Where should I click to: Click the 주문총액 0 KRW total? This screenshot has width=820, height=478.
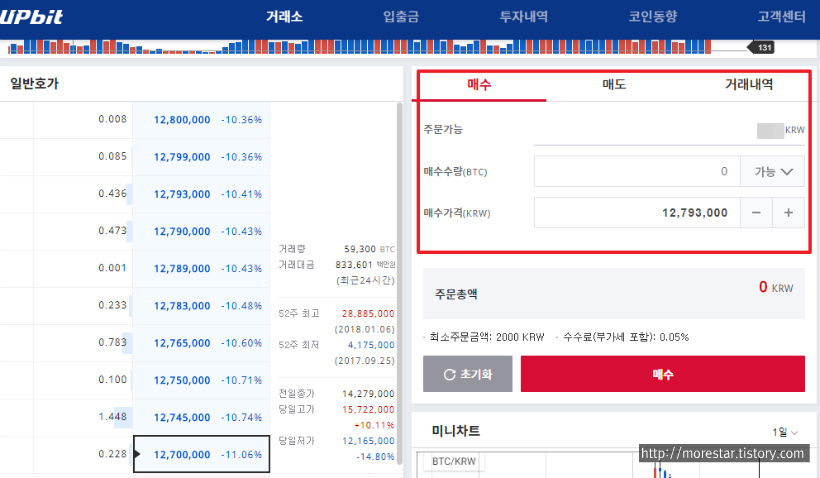(x=776, y=287)
